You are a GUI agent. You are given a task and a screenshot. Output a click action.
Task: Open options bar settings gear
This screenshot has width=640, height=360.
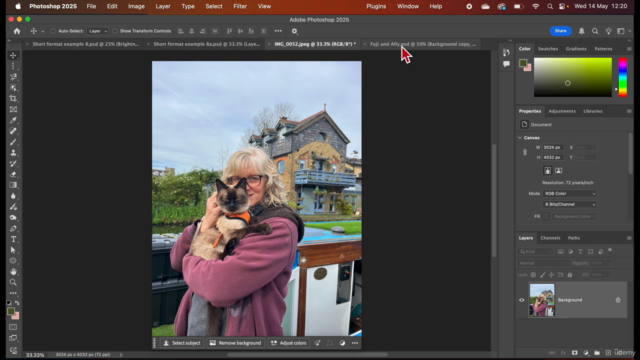(x=294, y=31)
